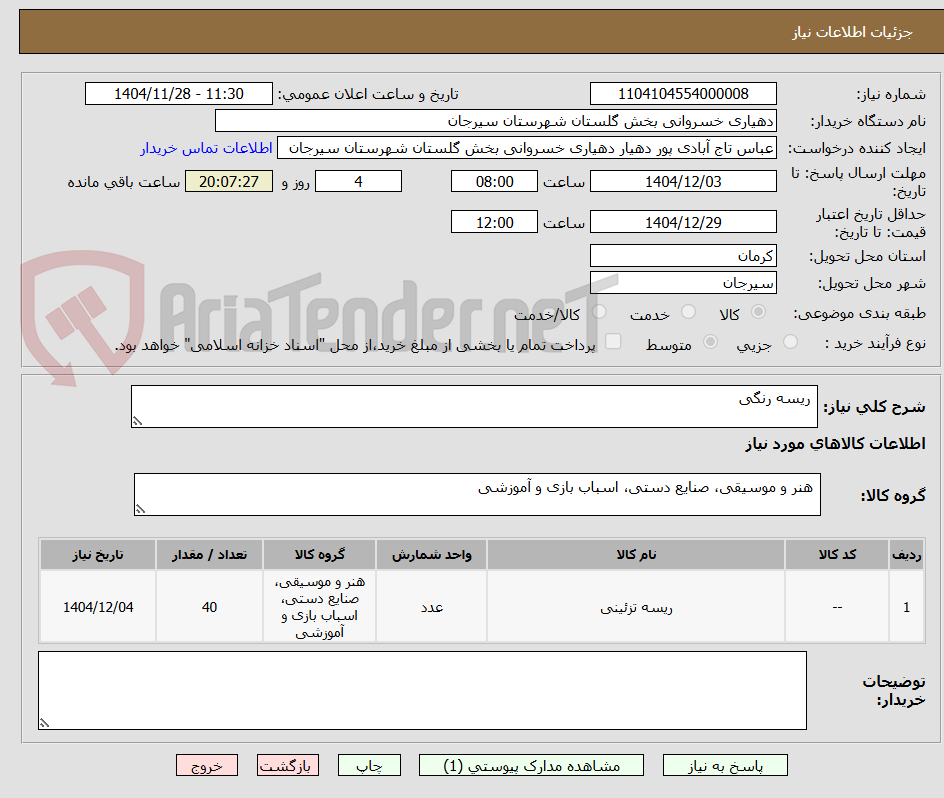Click the گروه کالا text area
The width and height of the screenshot is (944, 798).
477,494
